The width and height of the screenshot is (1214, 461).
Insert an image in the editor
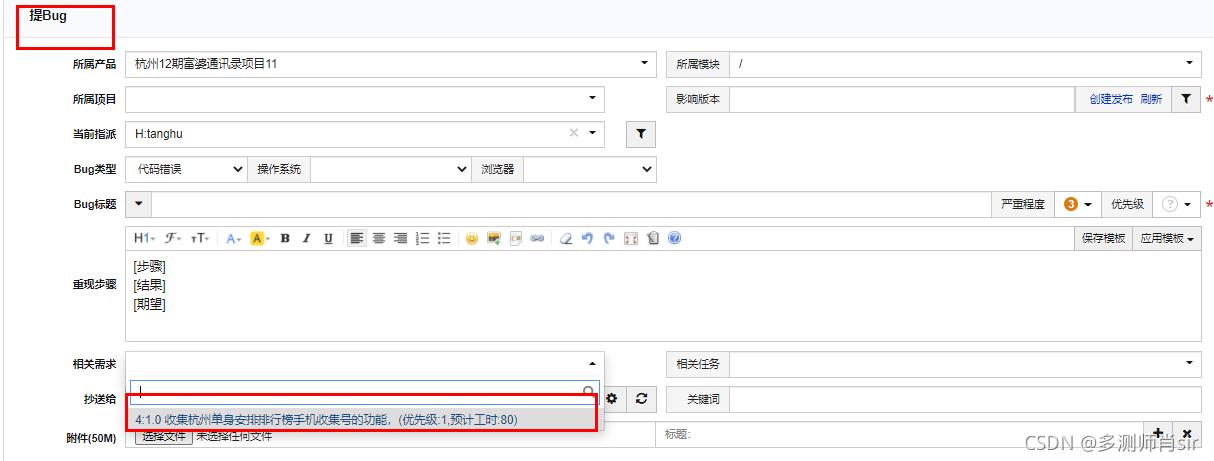494,238
